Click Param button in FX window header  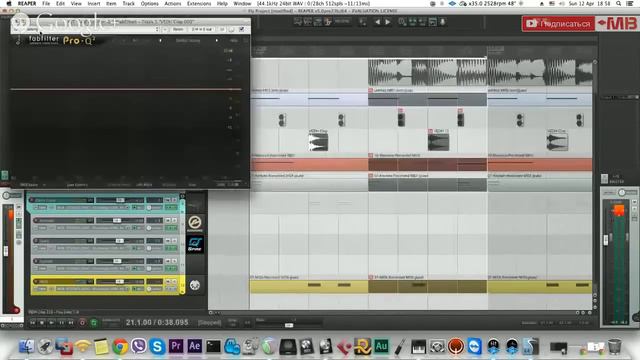178,29
